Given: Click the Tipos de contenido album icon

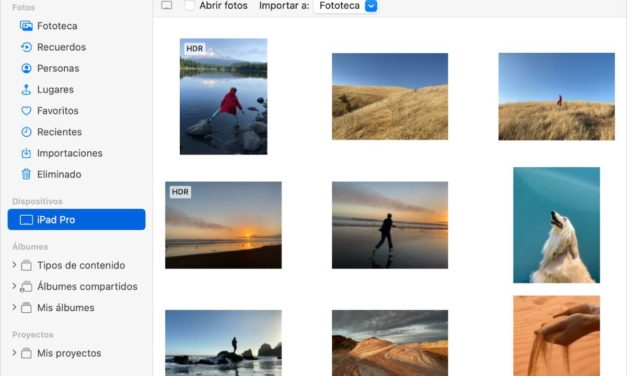Looking at the screenshot, I should pos(26,266).
